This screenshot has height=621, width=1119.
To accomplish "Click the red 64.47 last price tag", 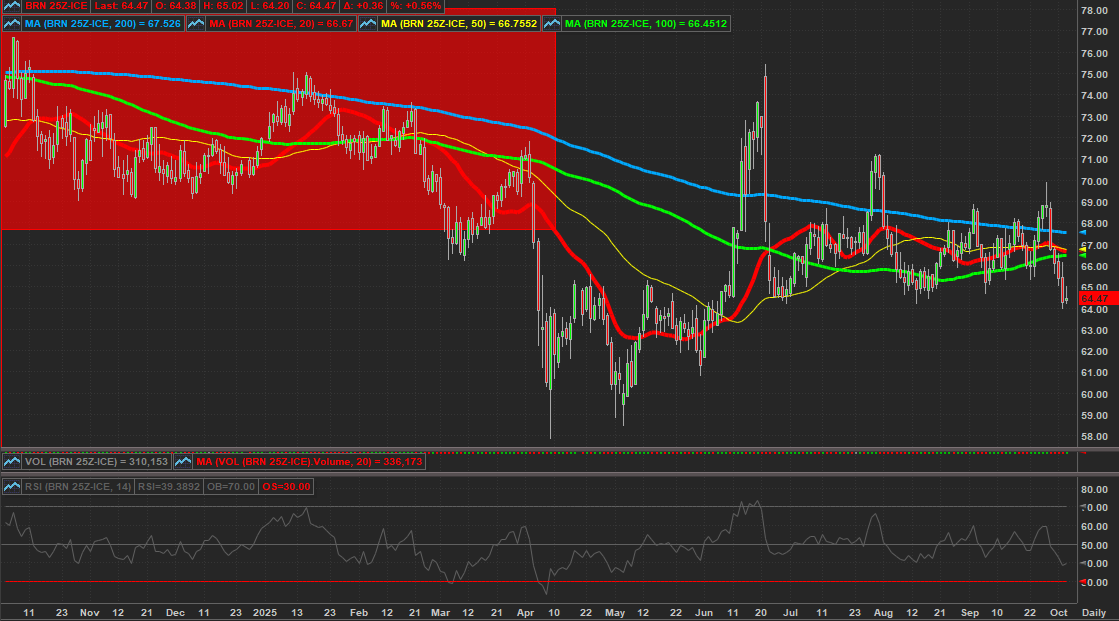I will [1096, 298].
